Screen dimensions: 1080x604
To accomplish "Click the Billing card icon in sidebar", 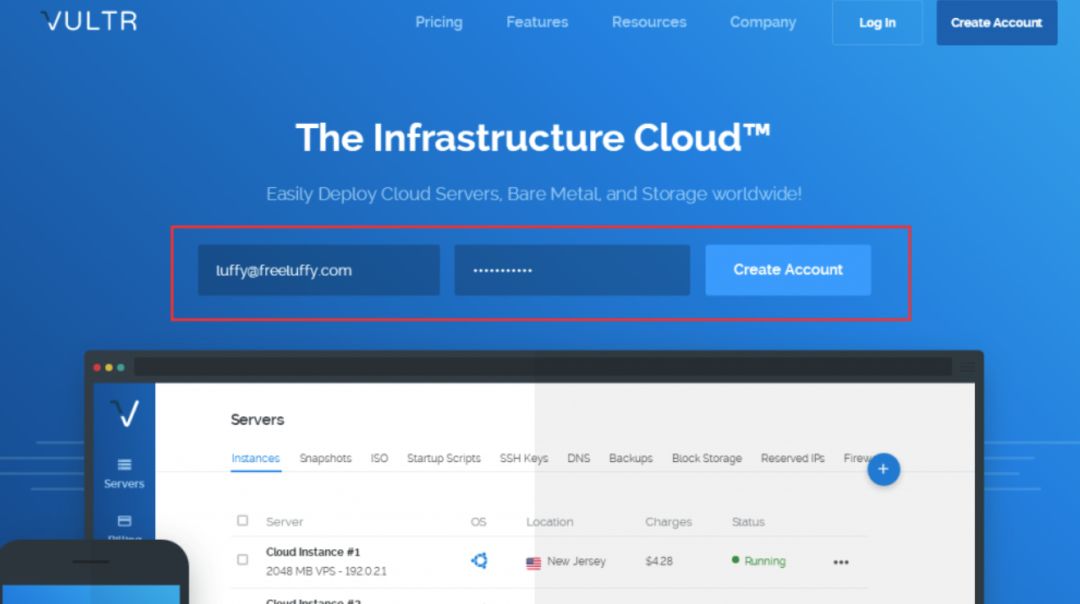I will click(124, 522).
